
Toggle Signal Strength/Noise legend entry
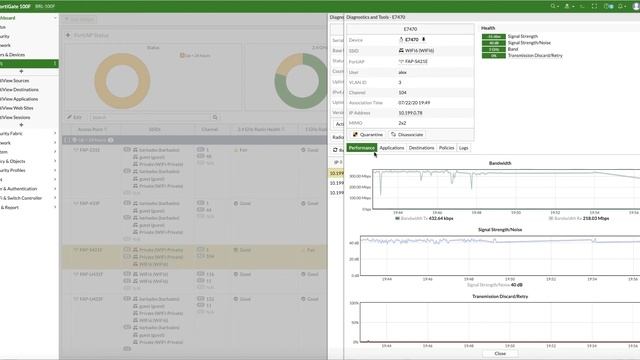(495, 285)
